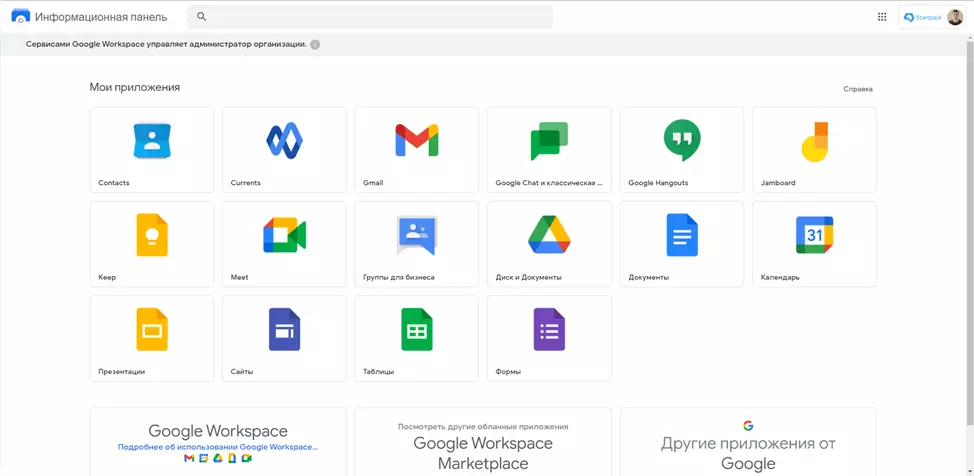Click the Таблицы label text
974x476 pixels.
pos(378,372)
